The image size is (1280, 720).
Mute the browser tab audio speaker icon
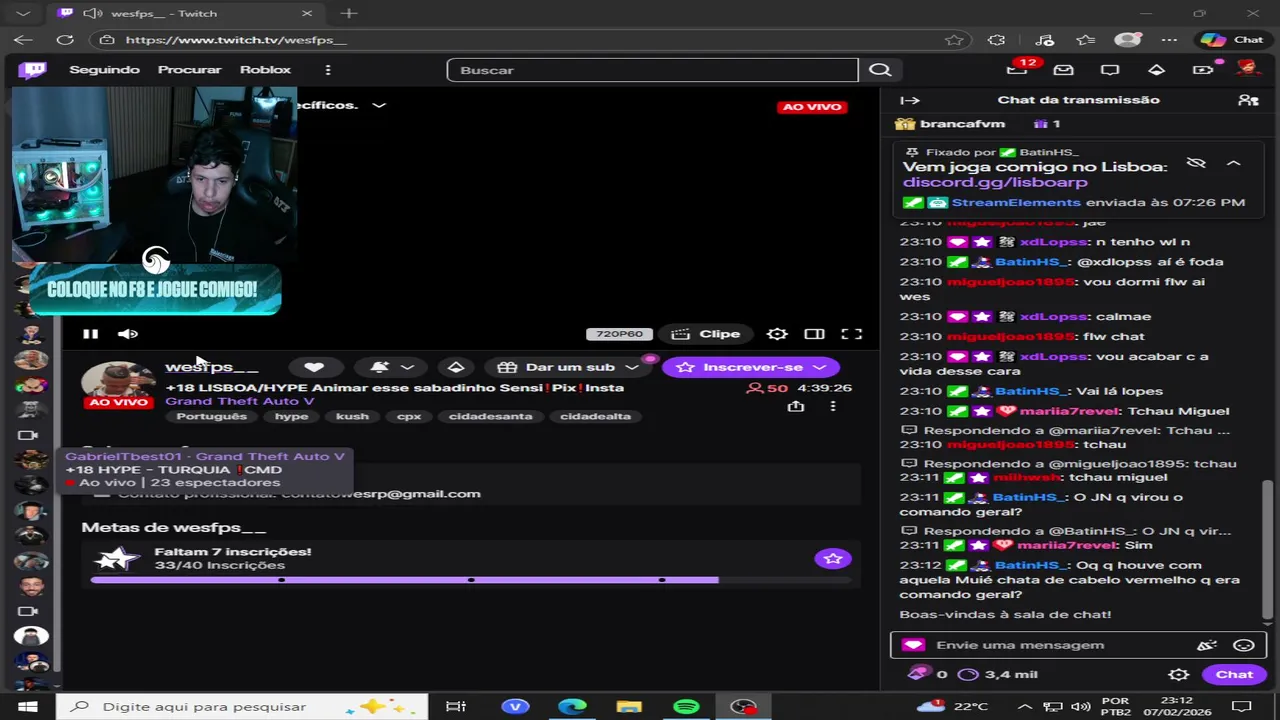(x=93, y=13)
